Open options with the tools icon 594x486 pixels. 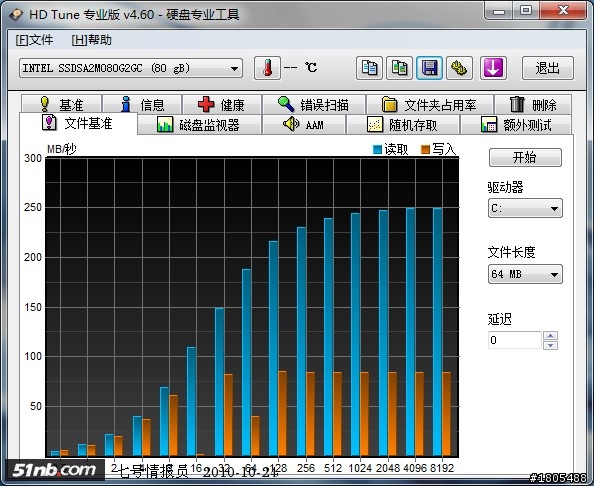click(x=459, y=68)
